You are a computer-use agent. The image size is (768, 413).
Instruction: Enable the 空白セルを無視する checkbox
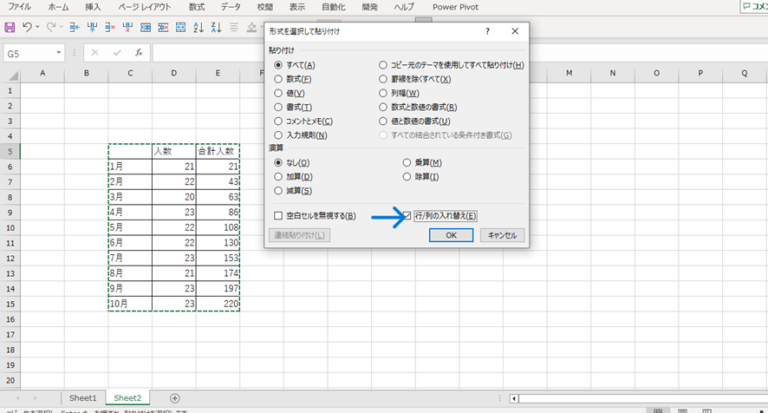pos(278,215)
